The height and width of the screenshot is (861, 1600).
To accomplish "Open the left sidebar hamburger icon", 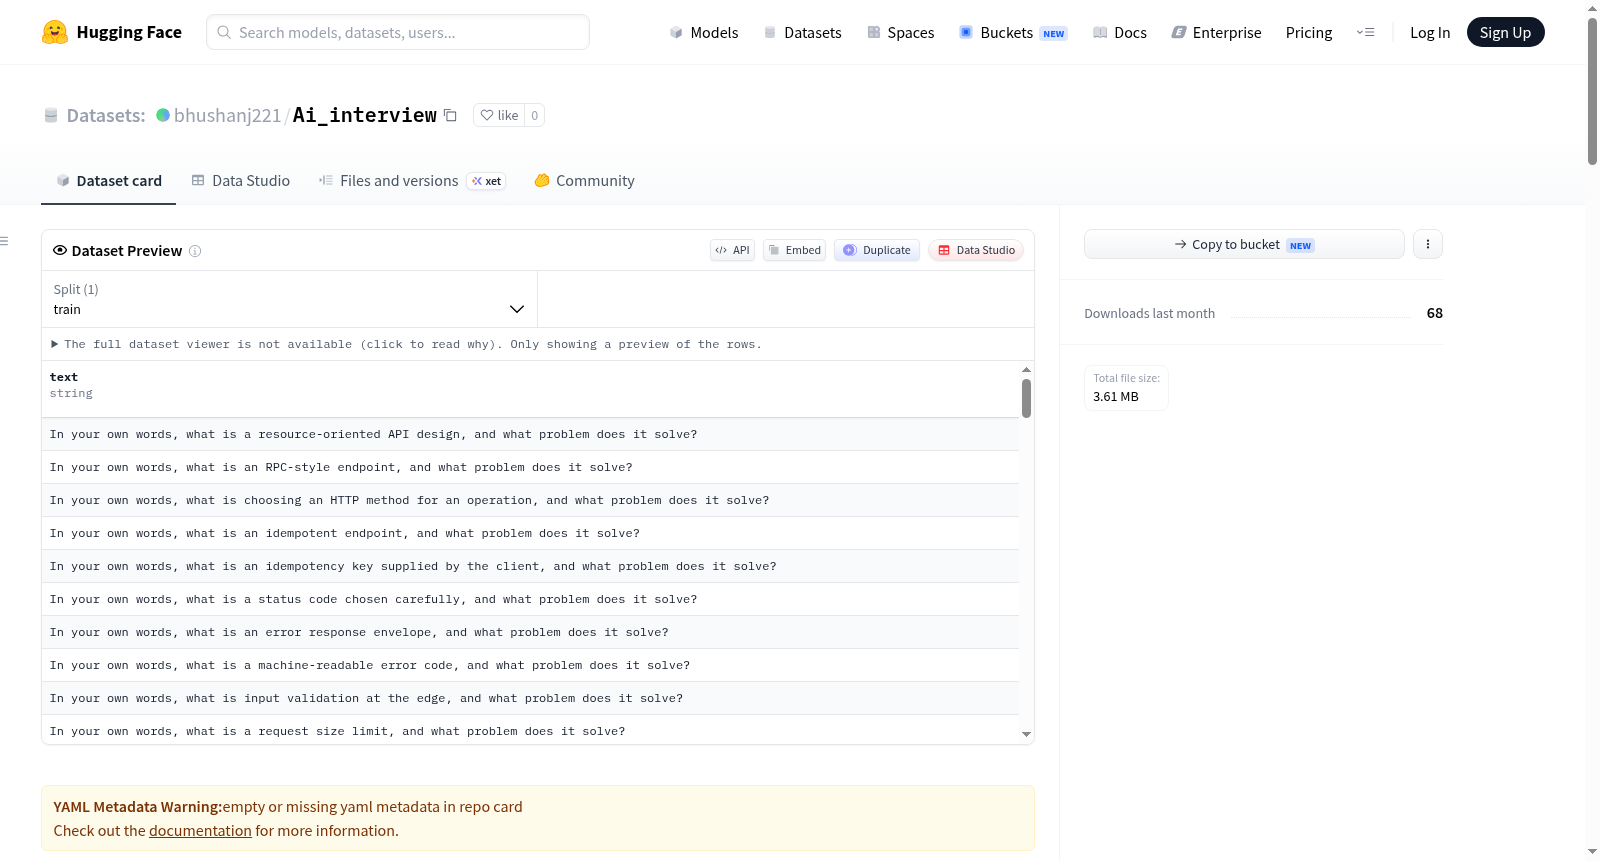I will 4,241.
